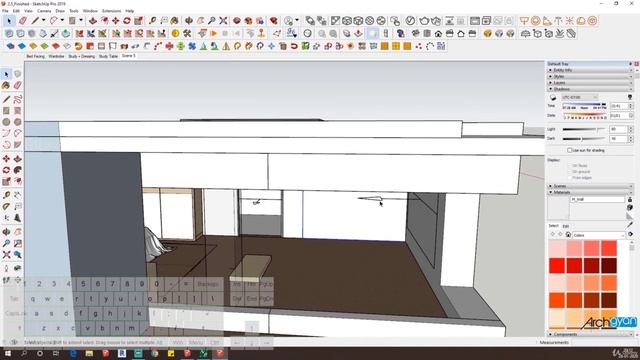Toggle Show/Hide Shadows button in Shadows panel

[x=553, y=97]
